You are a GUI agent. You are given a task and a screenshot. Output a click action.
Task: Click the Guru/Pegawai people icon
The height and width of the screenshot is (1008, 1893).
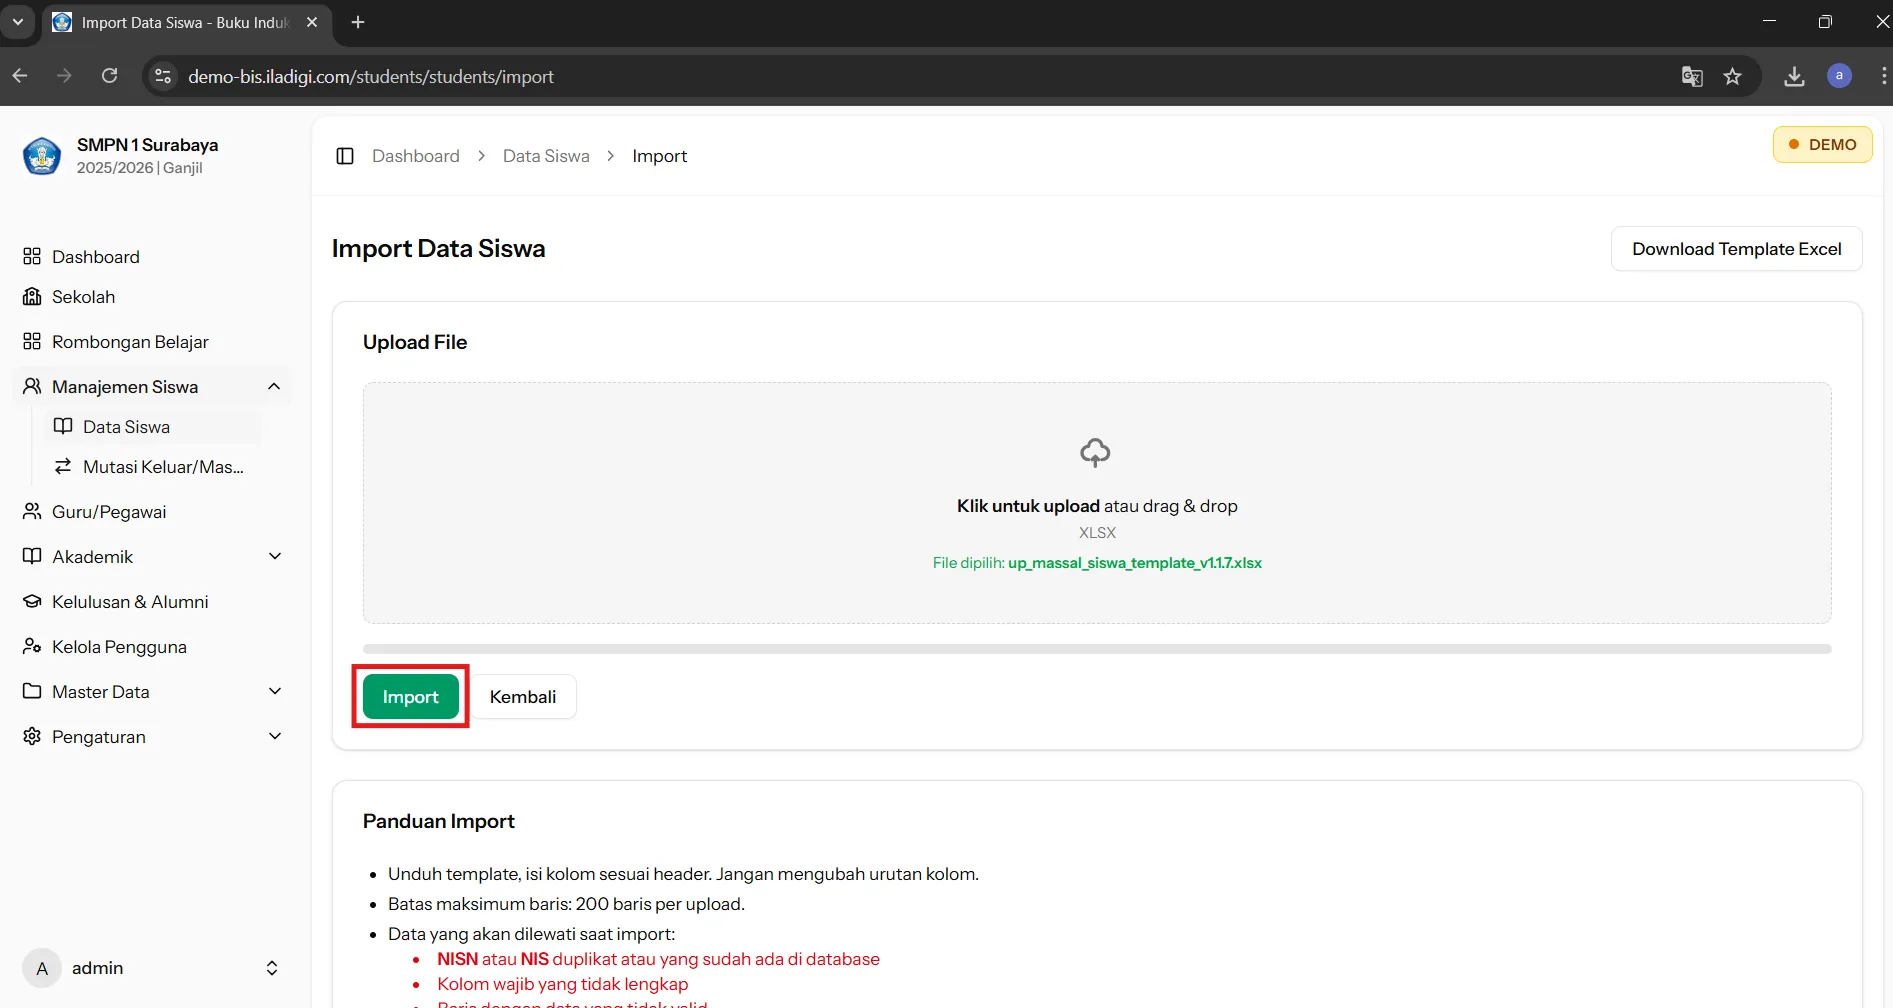pos(32,512)
